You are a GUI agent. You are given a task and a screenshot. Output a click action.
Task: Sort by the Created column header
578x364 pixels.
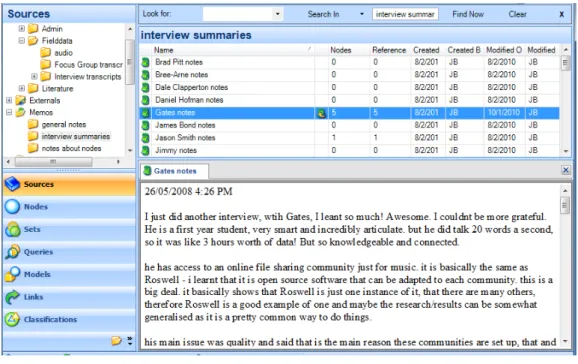tap(428, 50)
